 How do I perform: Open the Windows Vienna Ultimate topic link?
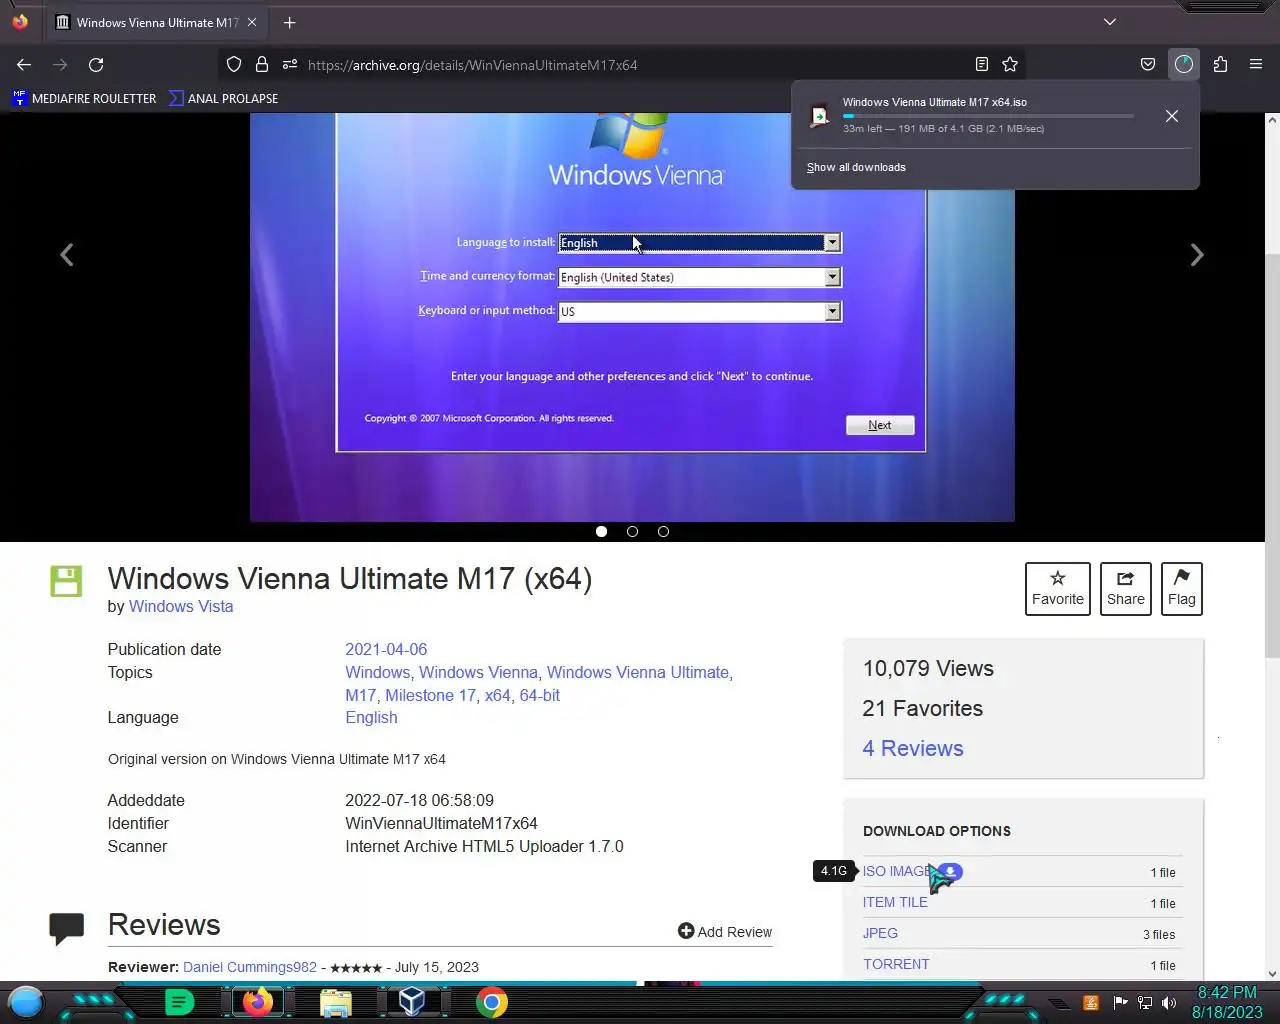(x=638, y=672)
